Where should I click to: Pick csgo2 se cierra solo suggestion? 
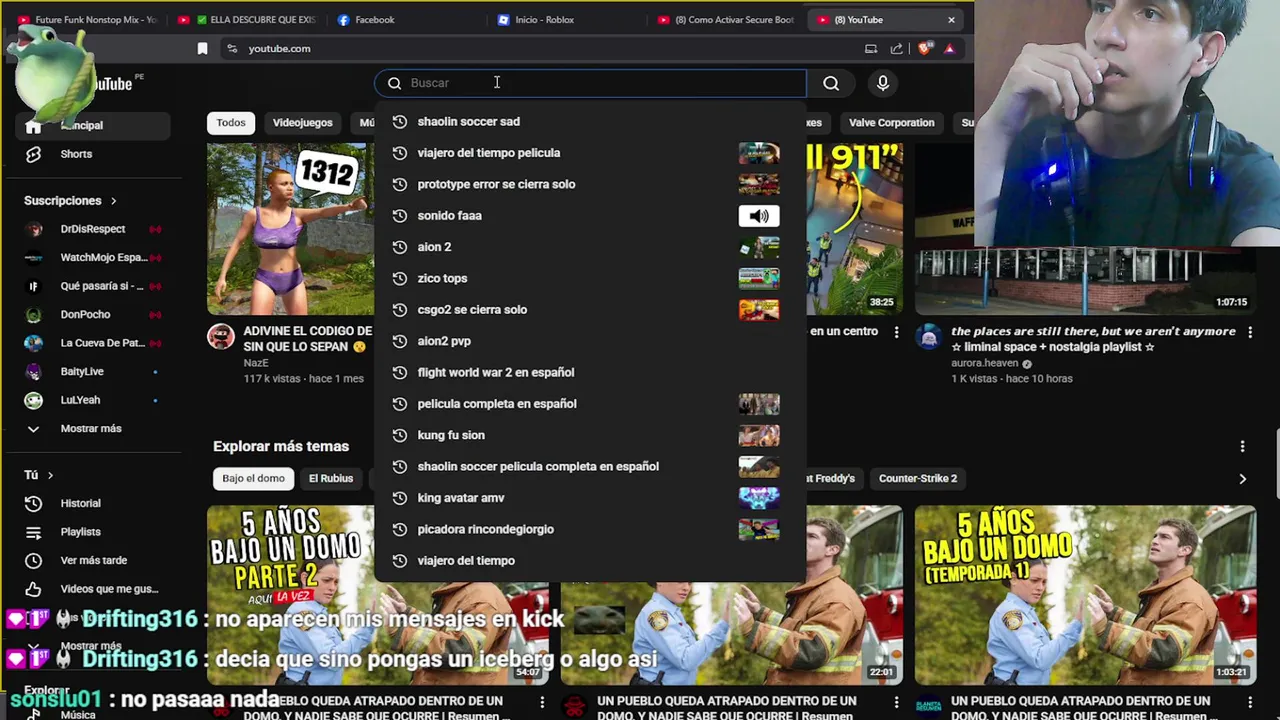click(x=590, y=309)
